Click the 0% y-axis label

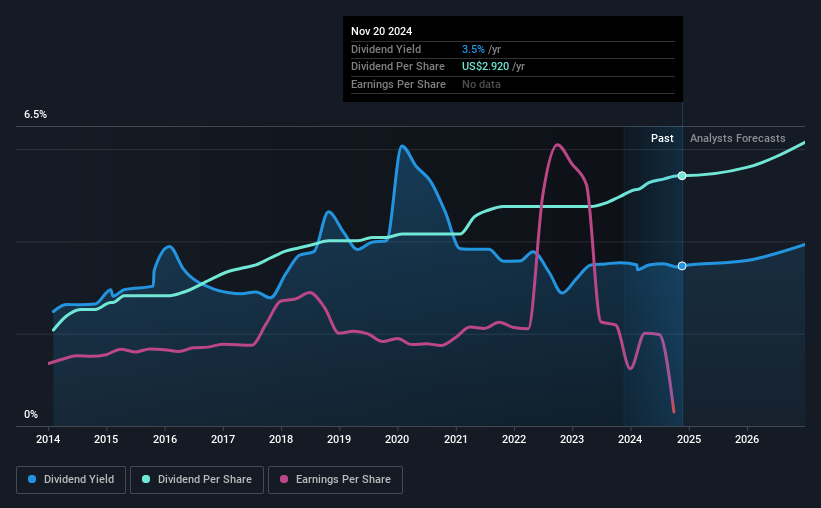pyautogui.click(x=31, y=414)
